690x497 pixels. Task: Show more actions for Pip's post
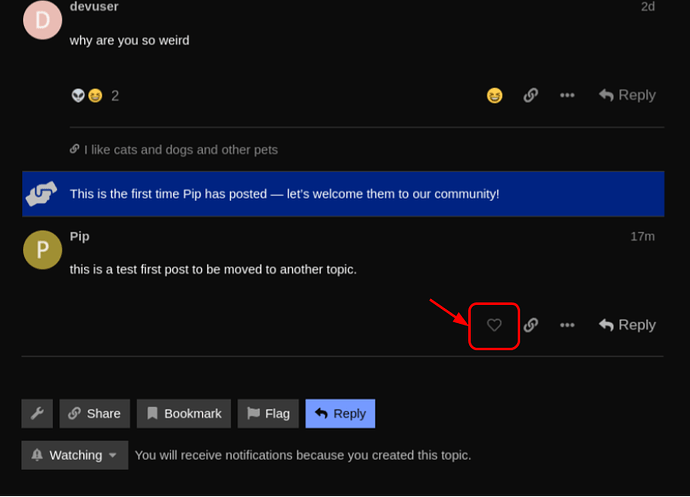[x=567, y=325]
